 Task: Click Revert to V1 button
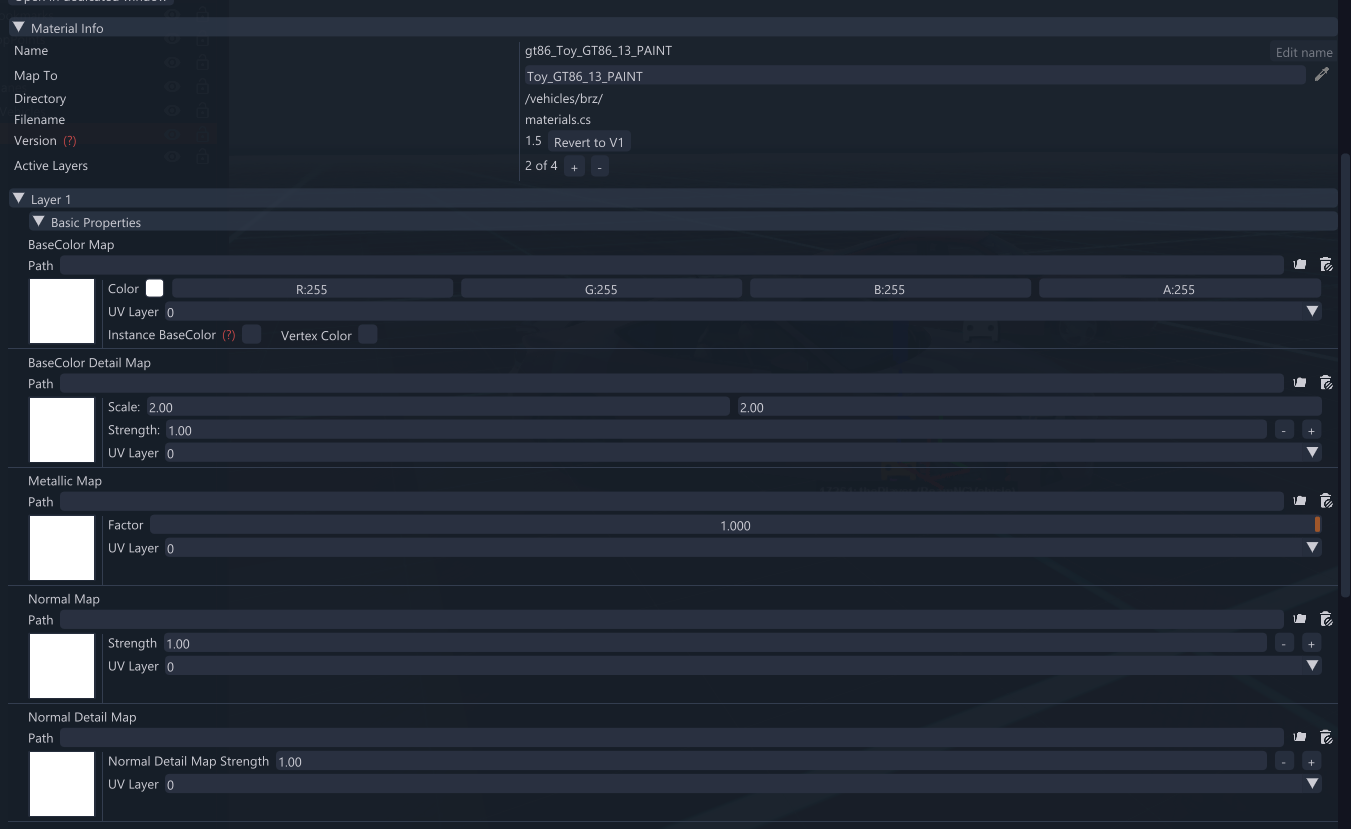(589, 142)
